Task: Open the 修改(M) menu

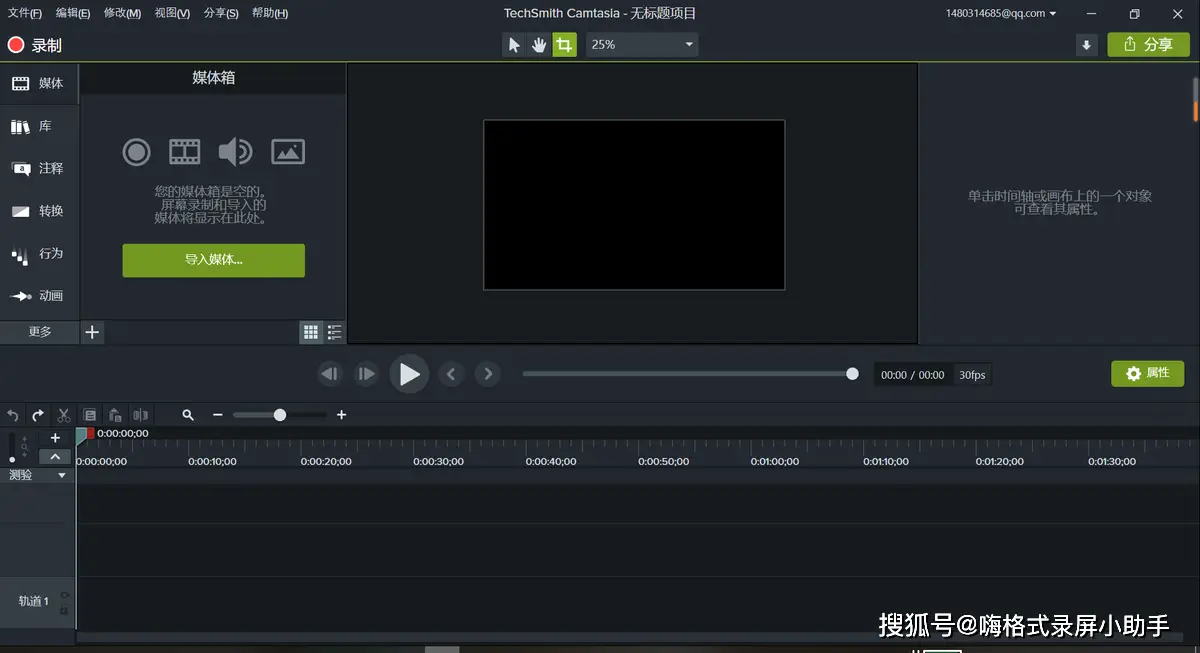Action: pos(122,13)
